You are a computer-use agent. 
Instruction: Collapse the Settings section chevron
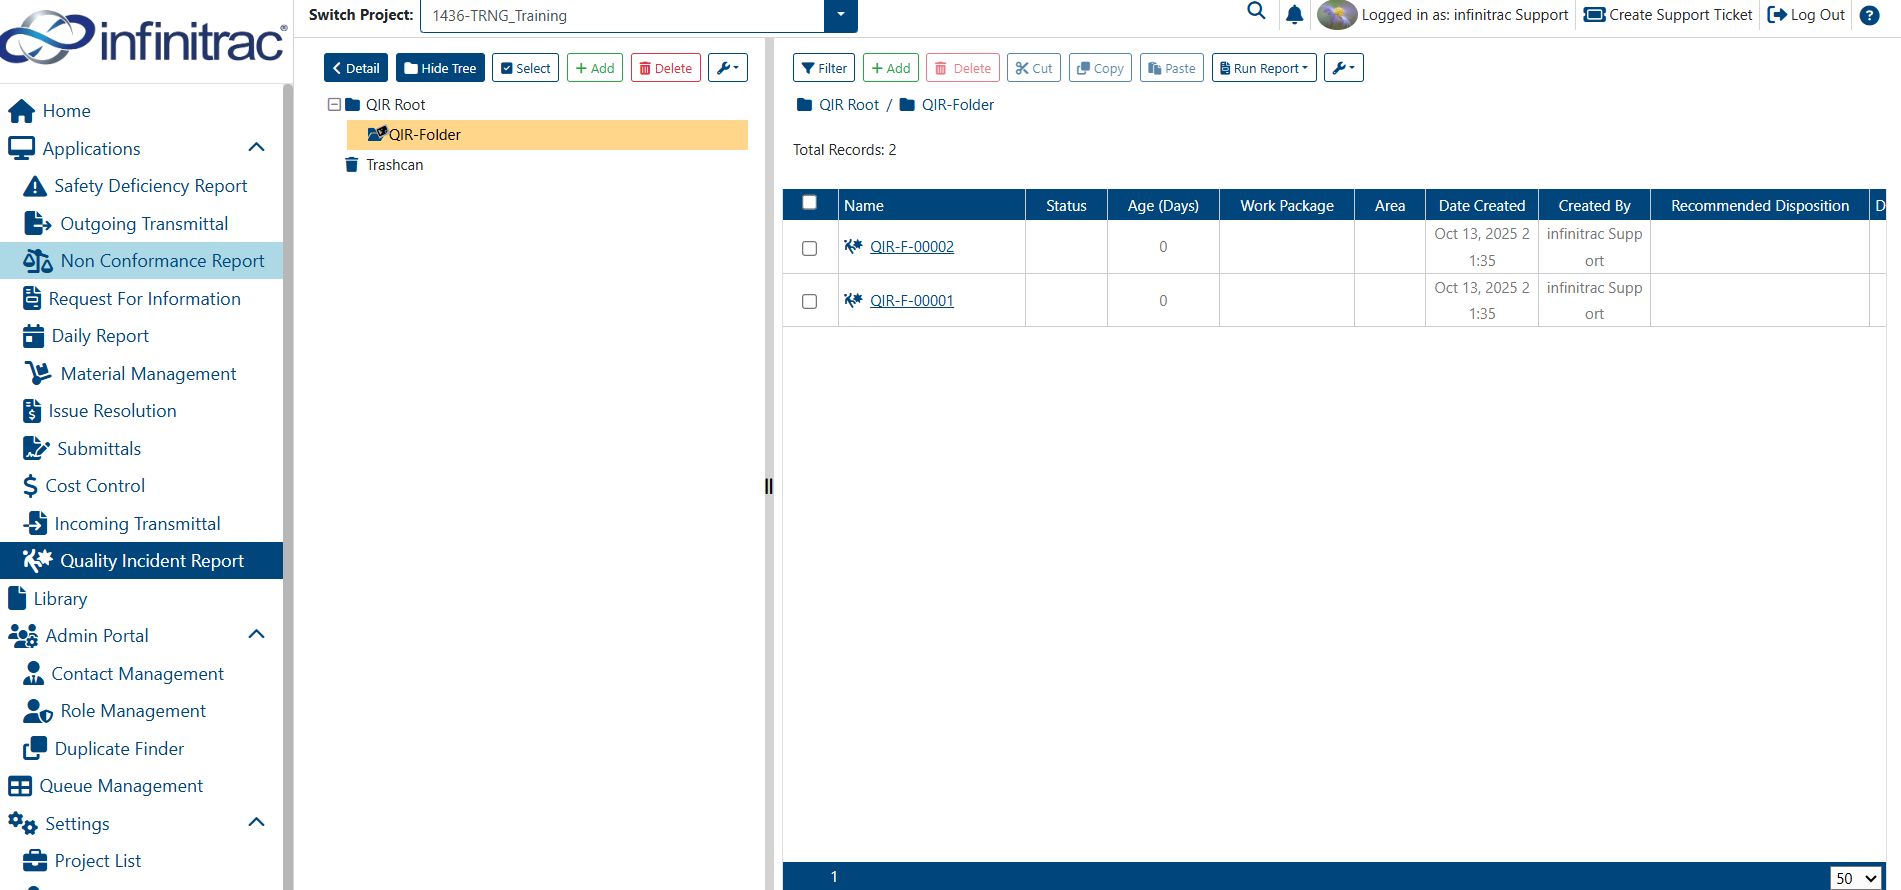point(256,822)
